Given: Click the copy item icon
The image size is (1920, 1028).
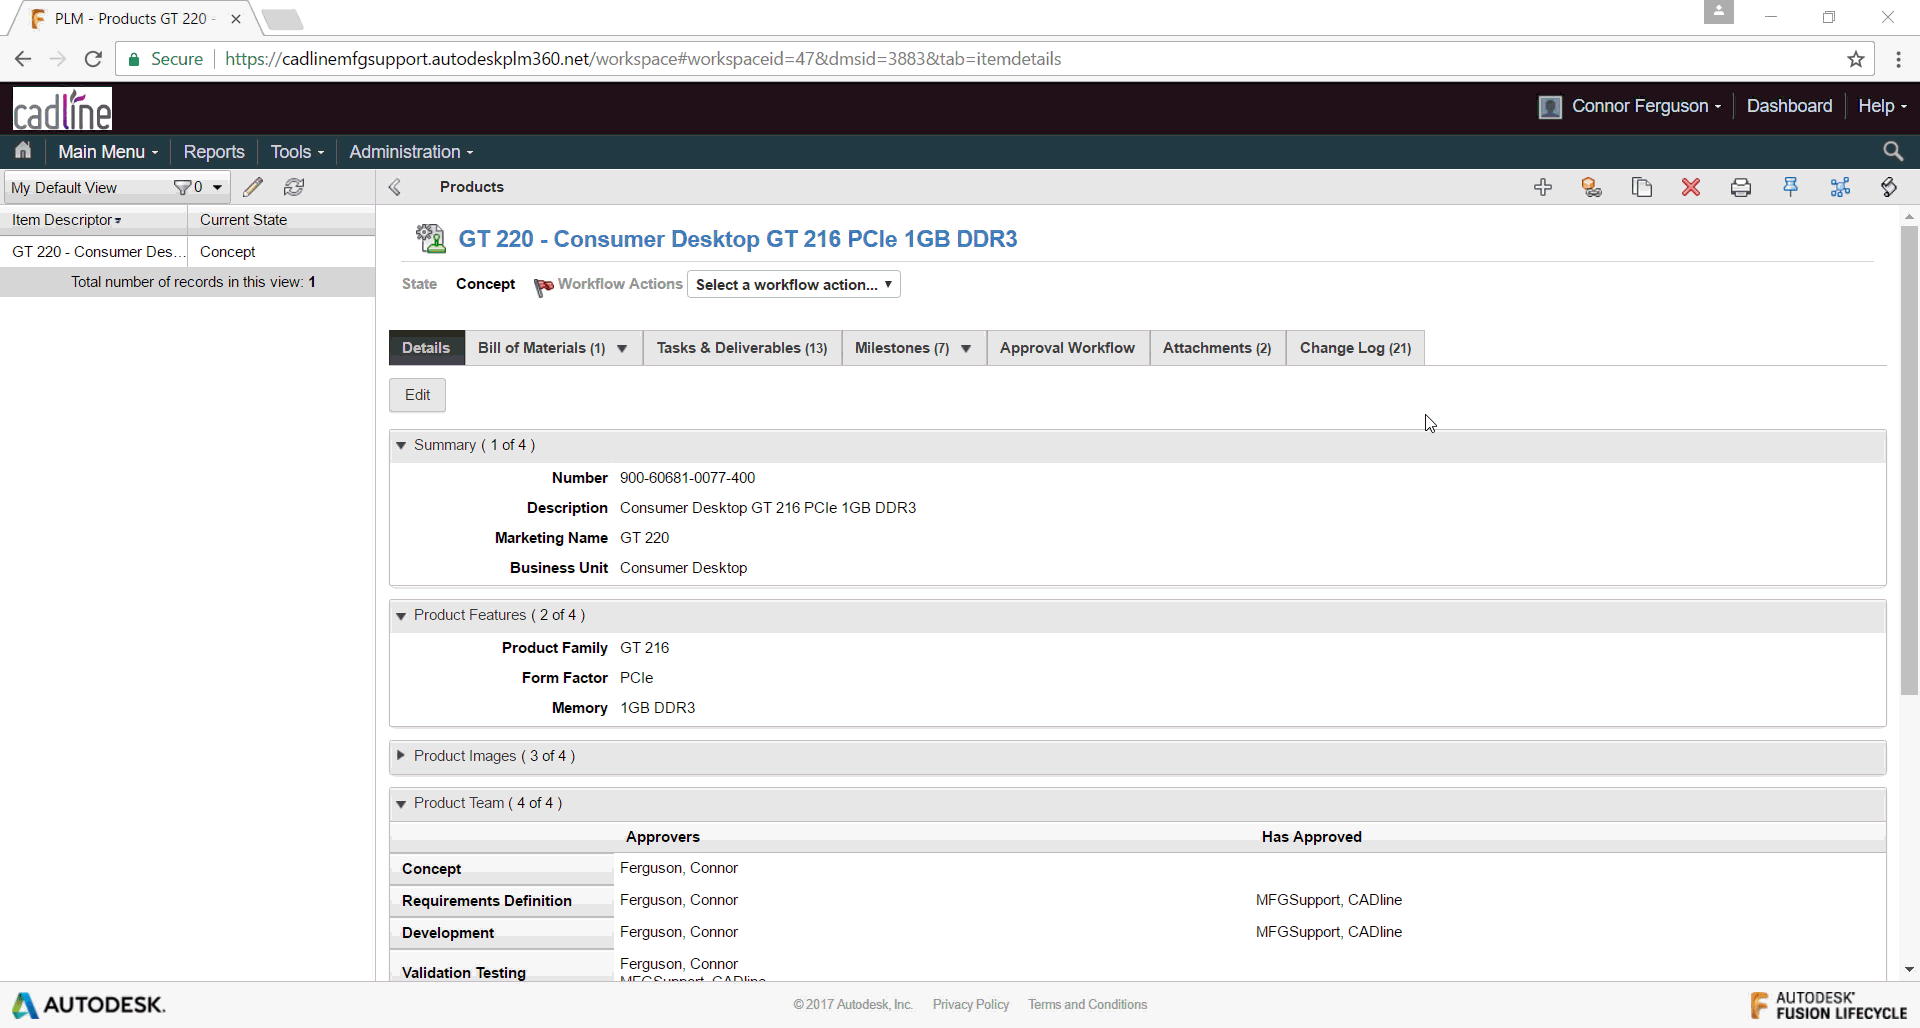Looking at the screenshot, I should (x=1641, y=187).
